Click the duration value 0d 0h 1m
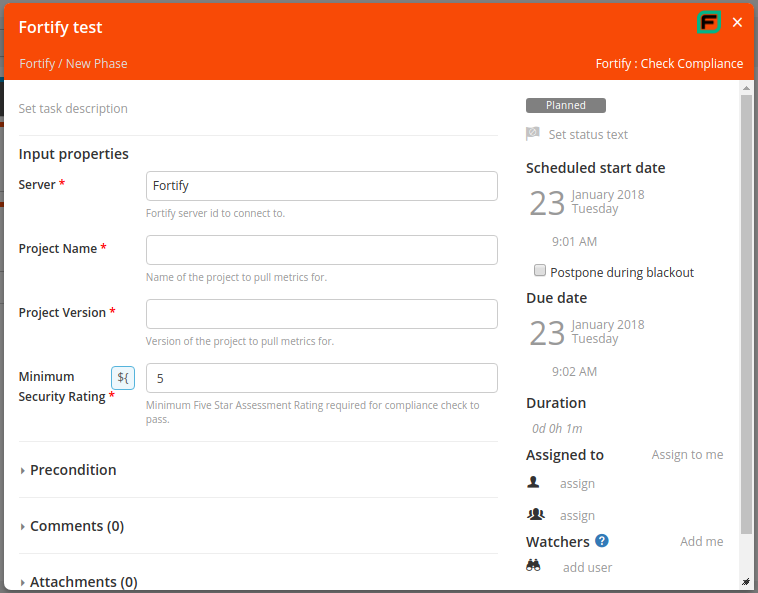 (x=557, y=429)
